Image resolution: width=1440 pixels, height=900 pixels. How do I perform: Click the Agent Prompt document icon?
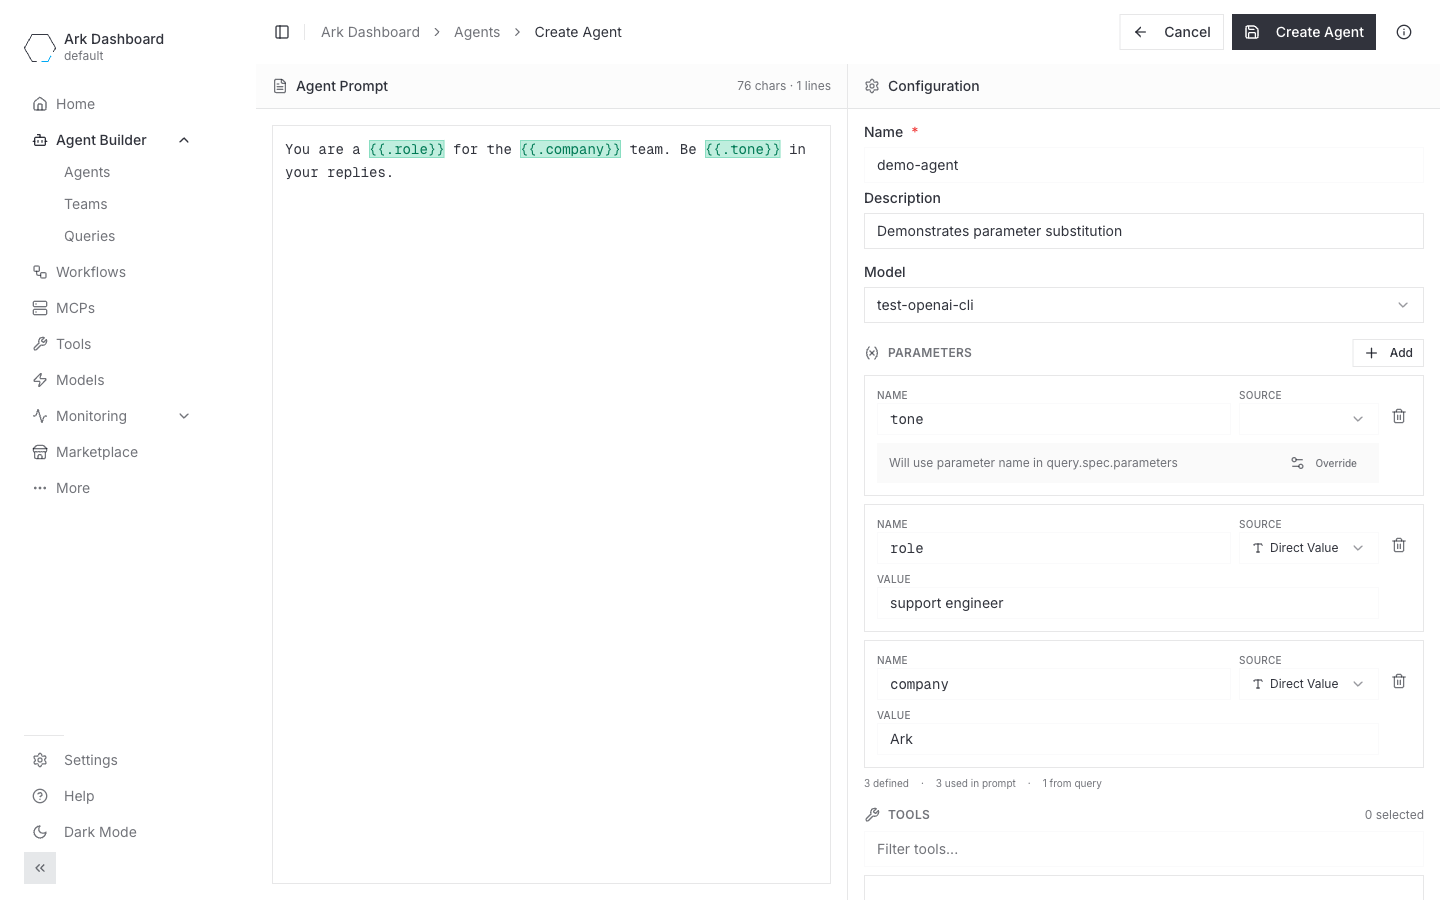[280, 86]
